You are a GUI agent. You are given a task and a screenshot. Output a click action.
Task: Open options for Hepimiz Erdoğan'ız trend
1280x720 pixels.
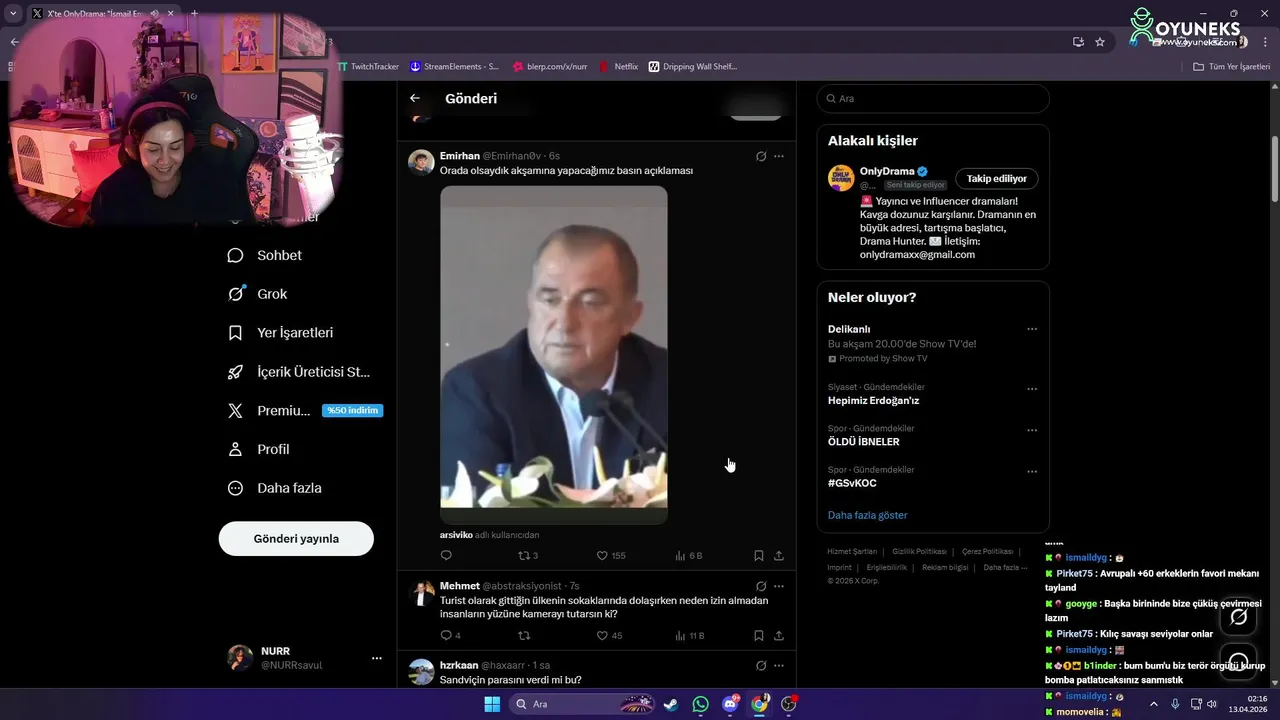(x=1032, y=389)
